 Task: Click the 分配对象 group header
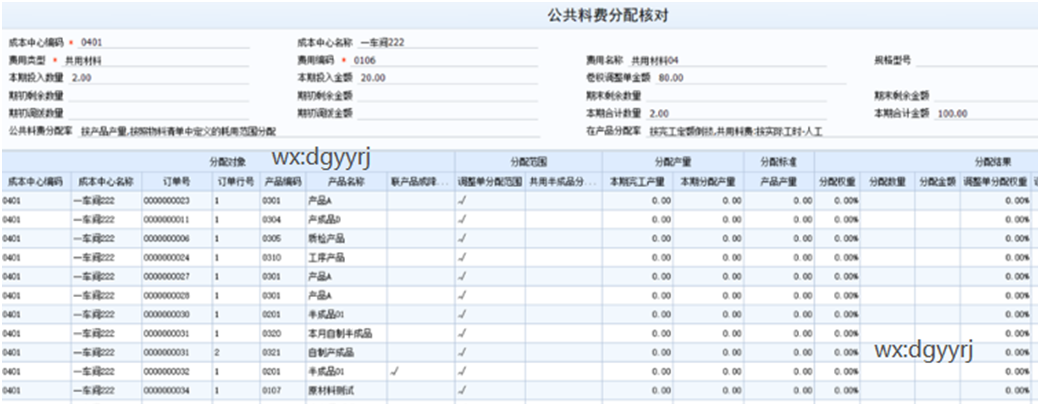click(228, 161)
